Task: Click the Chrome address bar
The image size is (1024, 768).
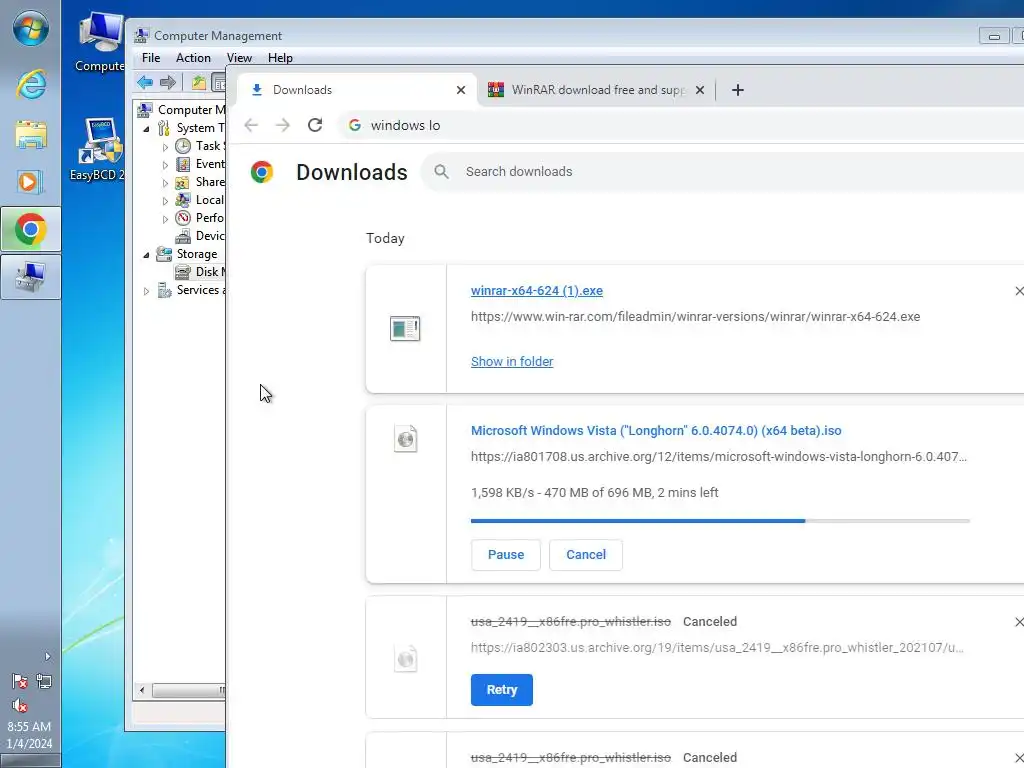Action: coord(681,125)
